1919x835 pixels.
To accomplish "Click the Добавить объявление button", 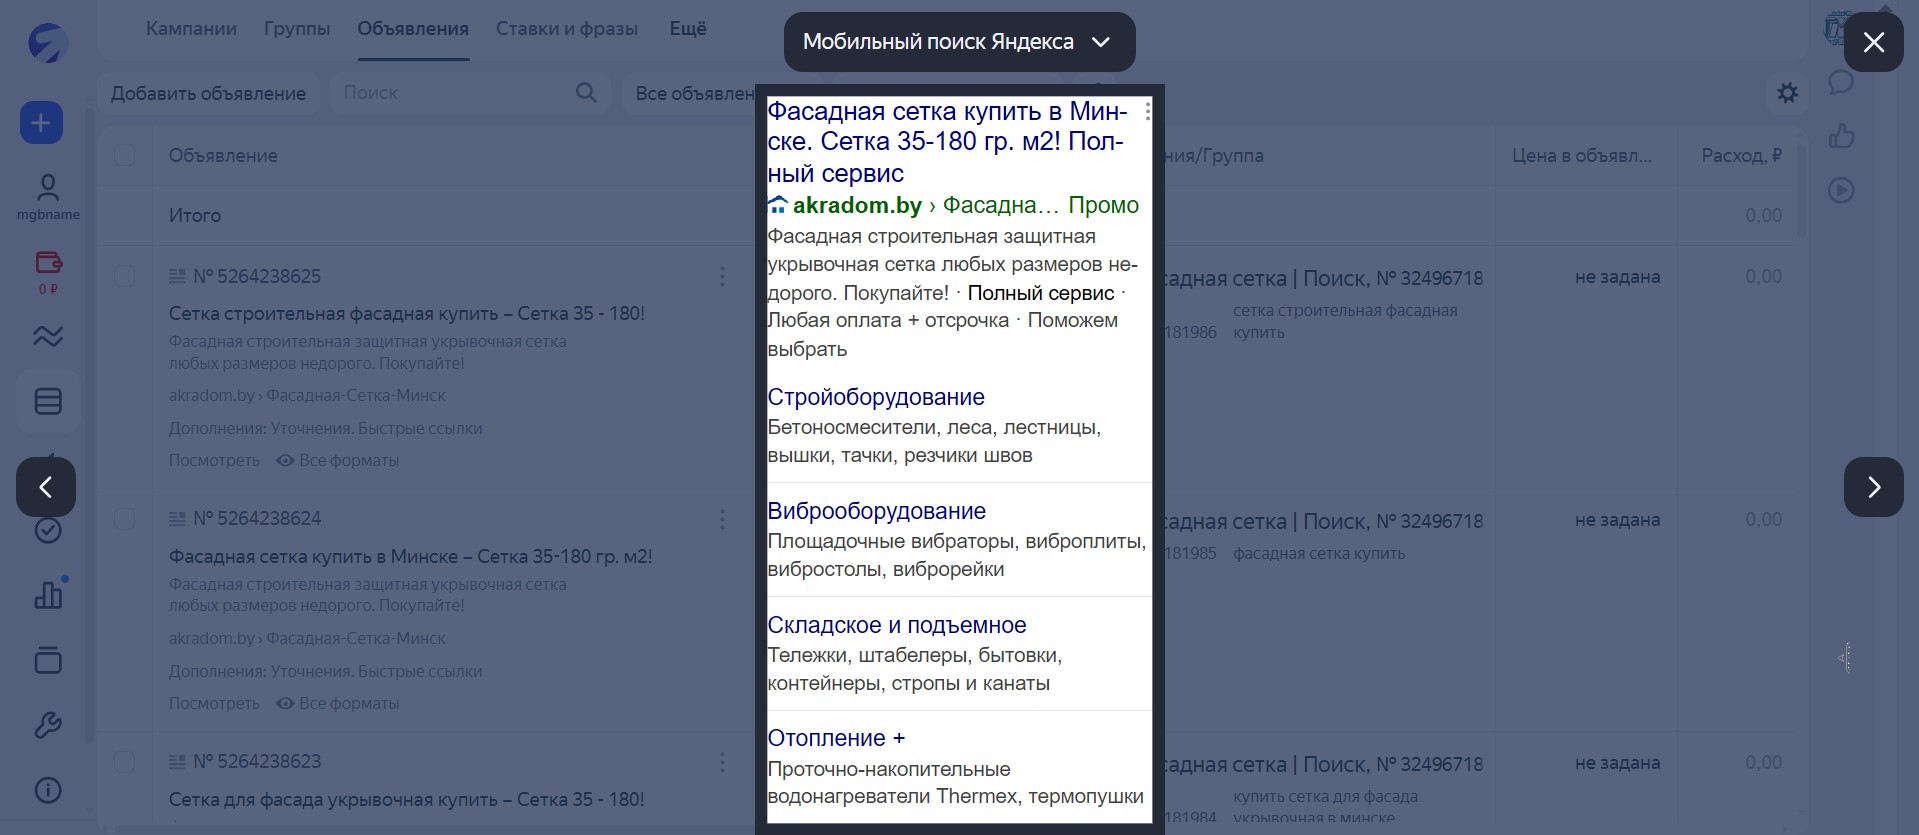I will click(208, 93).
